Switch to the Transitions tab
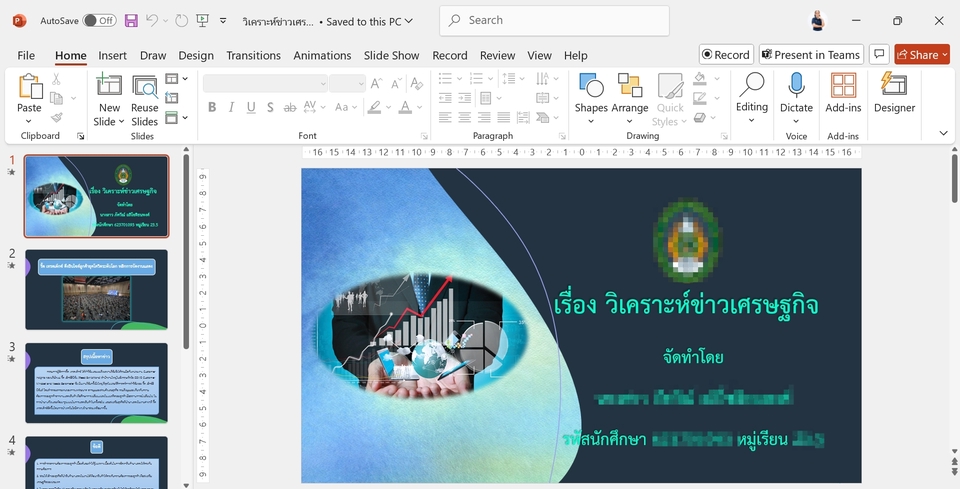960x489 pixels. [x=253, y=55]
